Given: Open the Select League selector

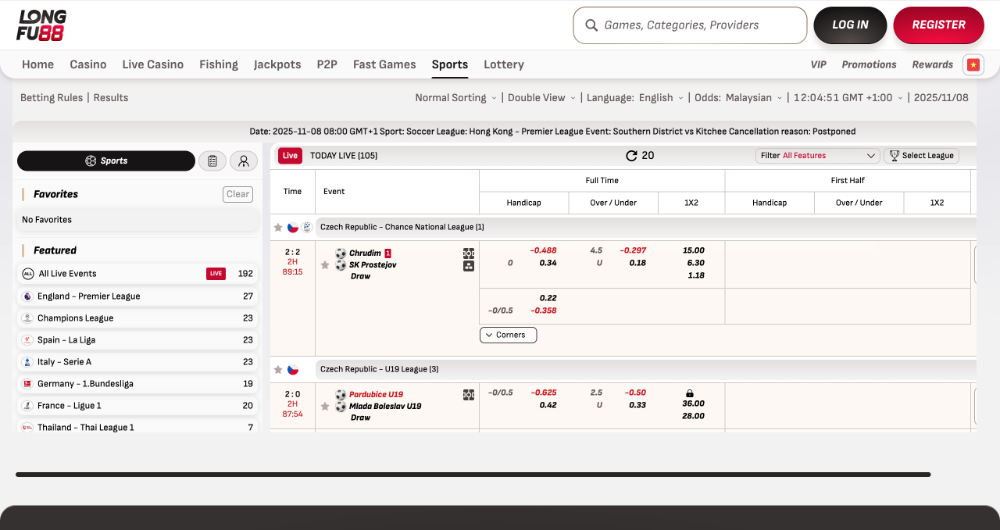Looking at the screenshot, I should pos(921,156).
